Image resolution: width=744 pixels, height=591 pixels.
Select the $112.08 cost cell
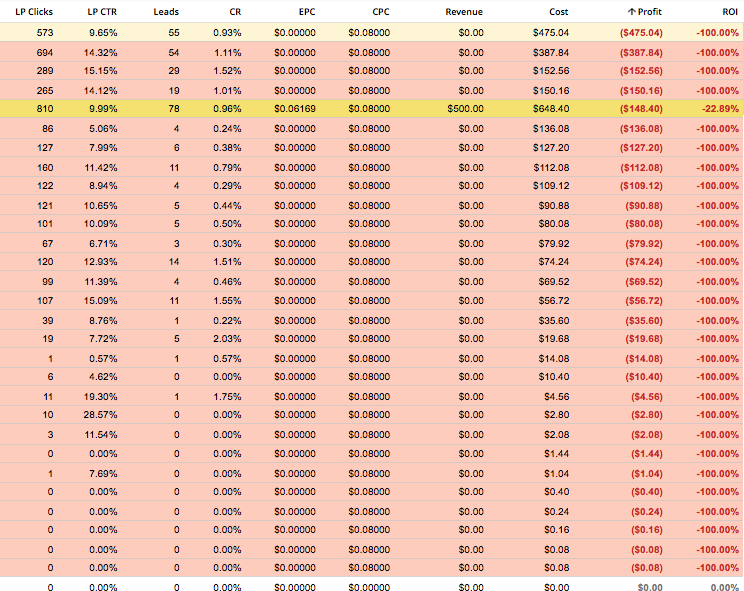551,167
